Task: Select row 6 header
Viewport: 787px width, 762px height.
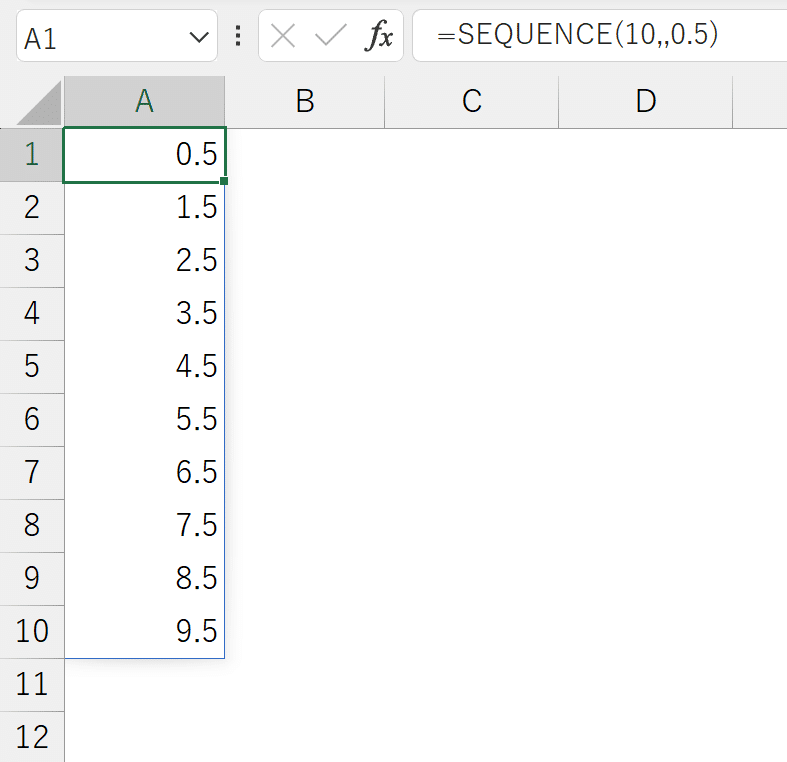Action: coord(32,420)
